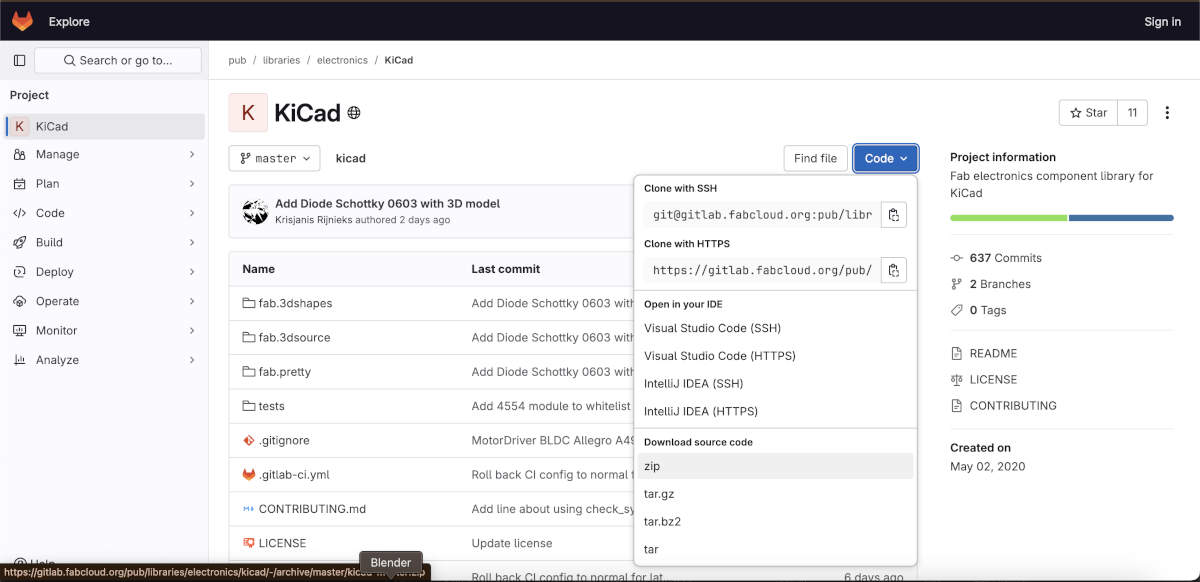Image resolution: width=1200 pixels, height=582 pixels.
Task: Download source code as tar.bz2
Action: (775, 521)
